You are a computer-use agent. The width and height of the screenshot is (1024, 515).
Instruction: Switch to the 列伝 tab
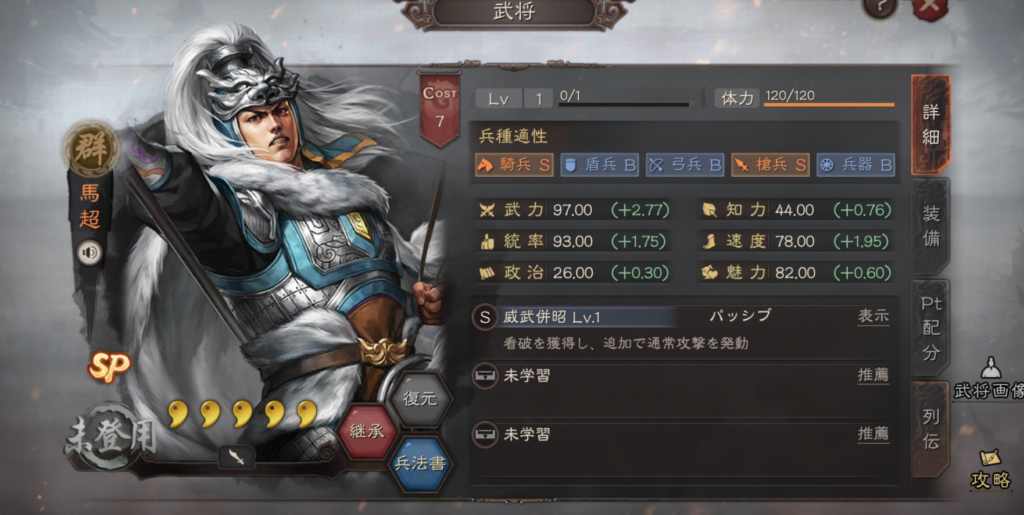coord(931,429)
